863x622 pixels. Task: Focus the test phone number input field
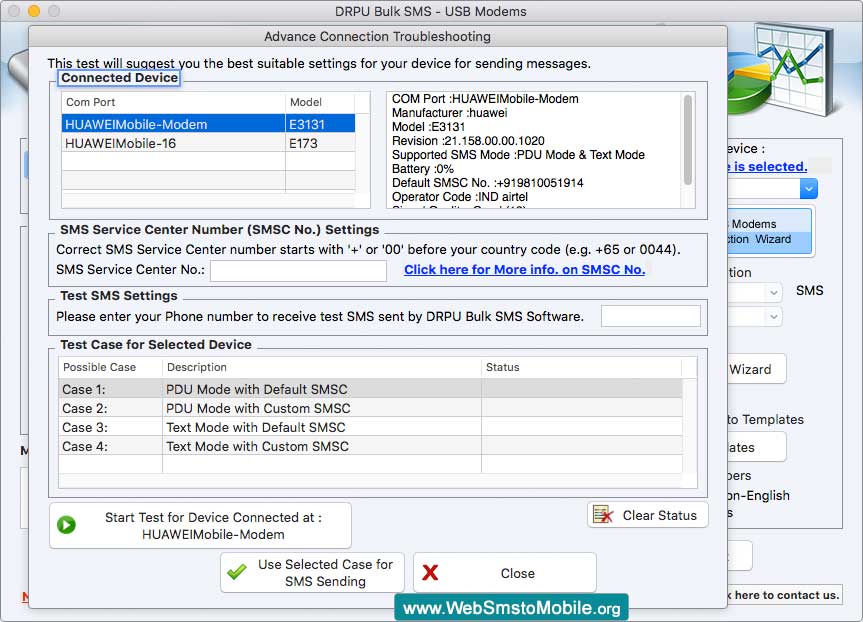point(650,317)
